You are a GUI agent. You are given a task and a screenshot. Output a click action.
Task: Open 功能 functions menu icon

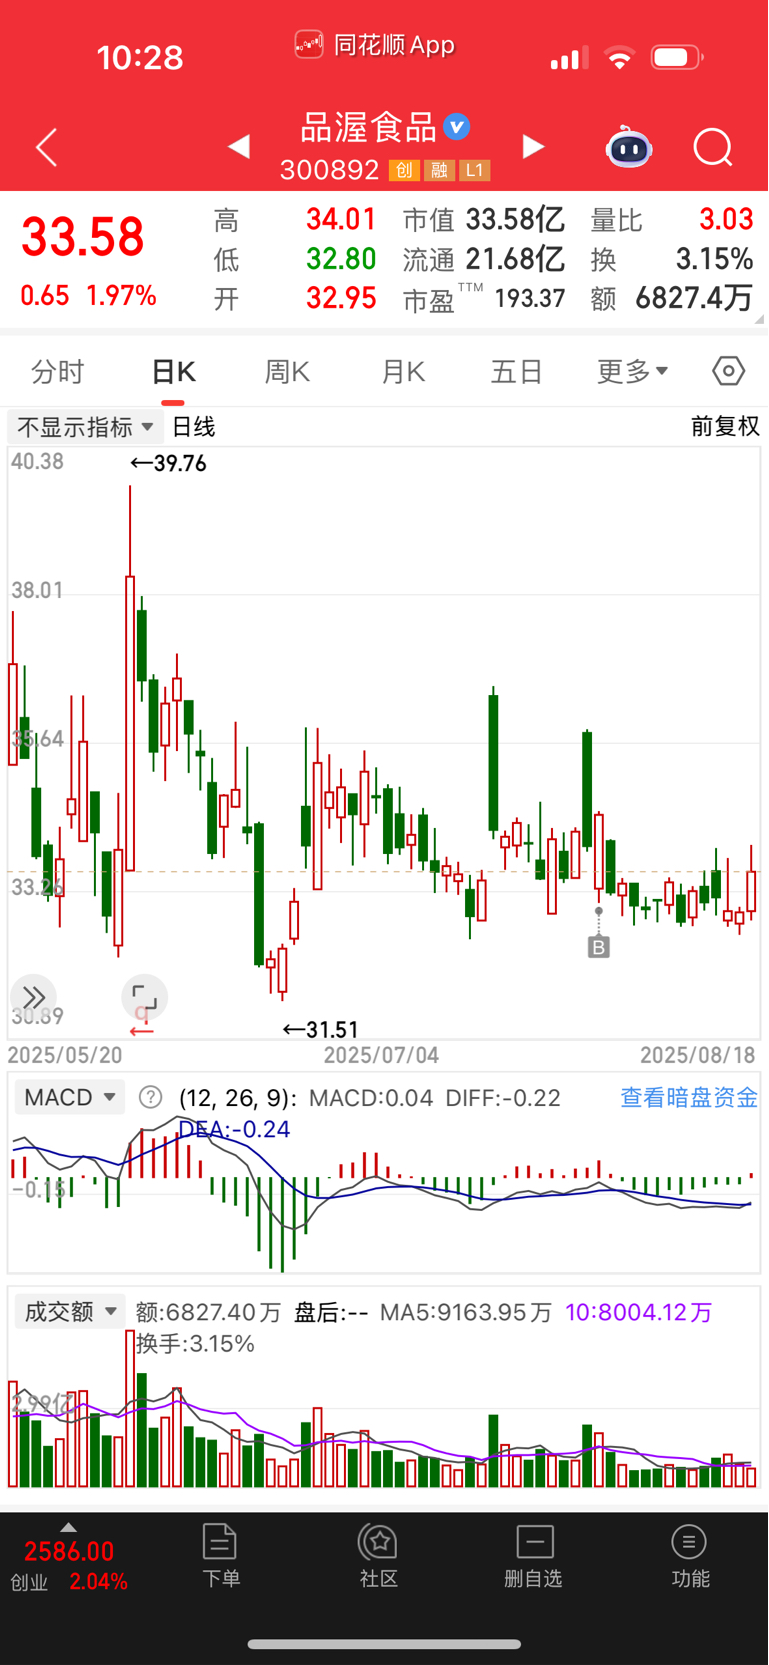[689, 1556]
